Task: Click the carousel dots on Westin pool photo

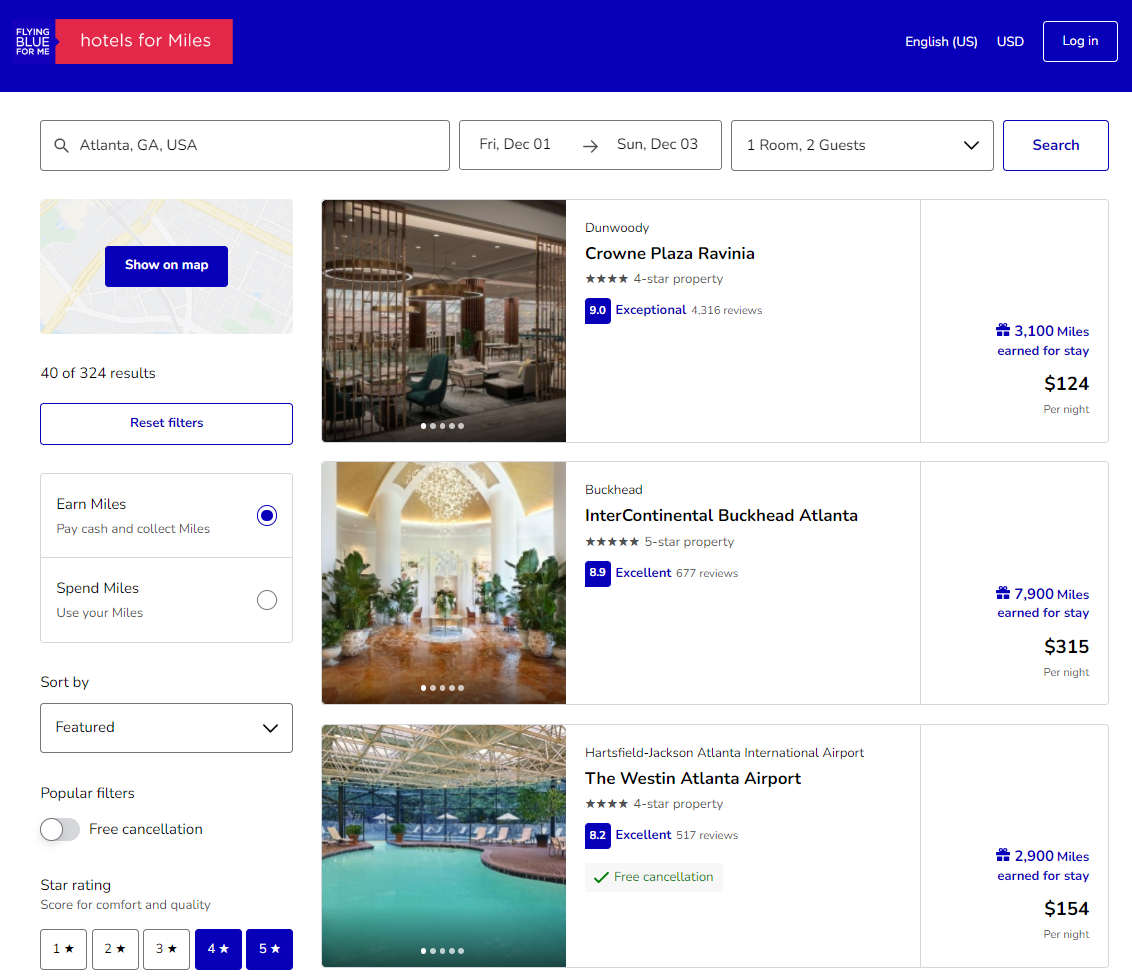Action: click(443, 951)
